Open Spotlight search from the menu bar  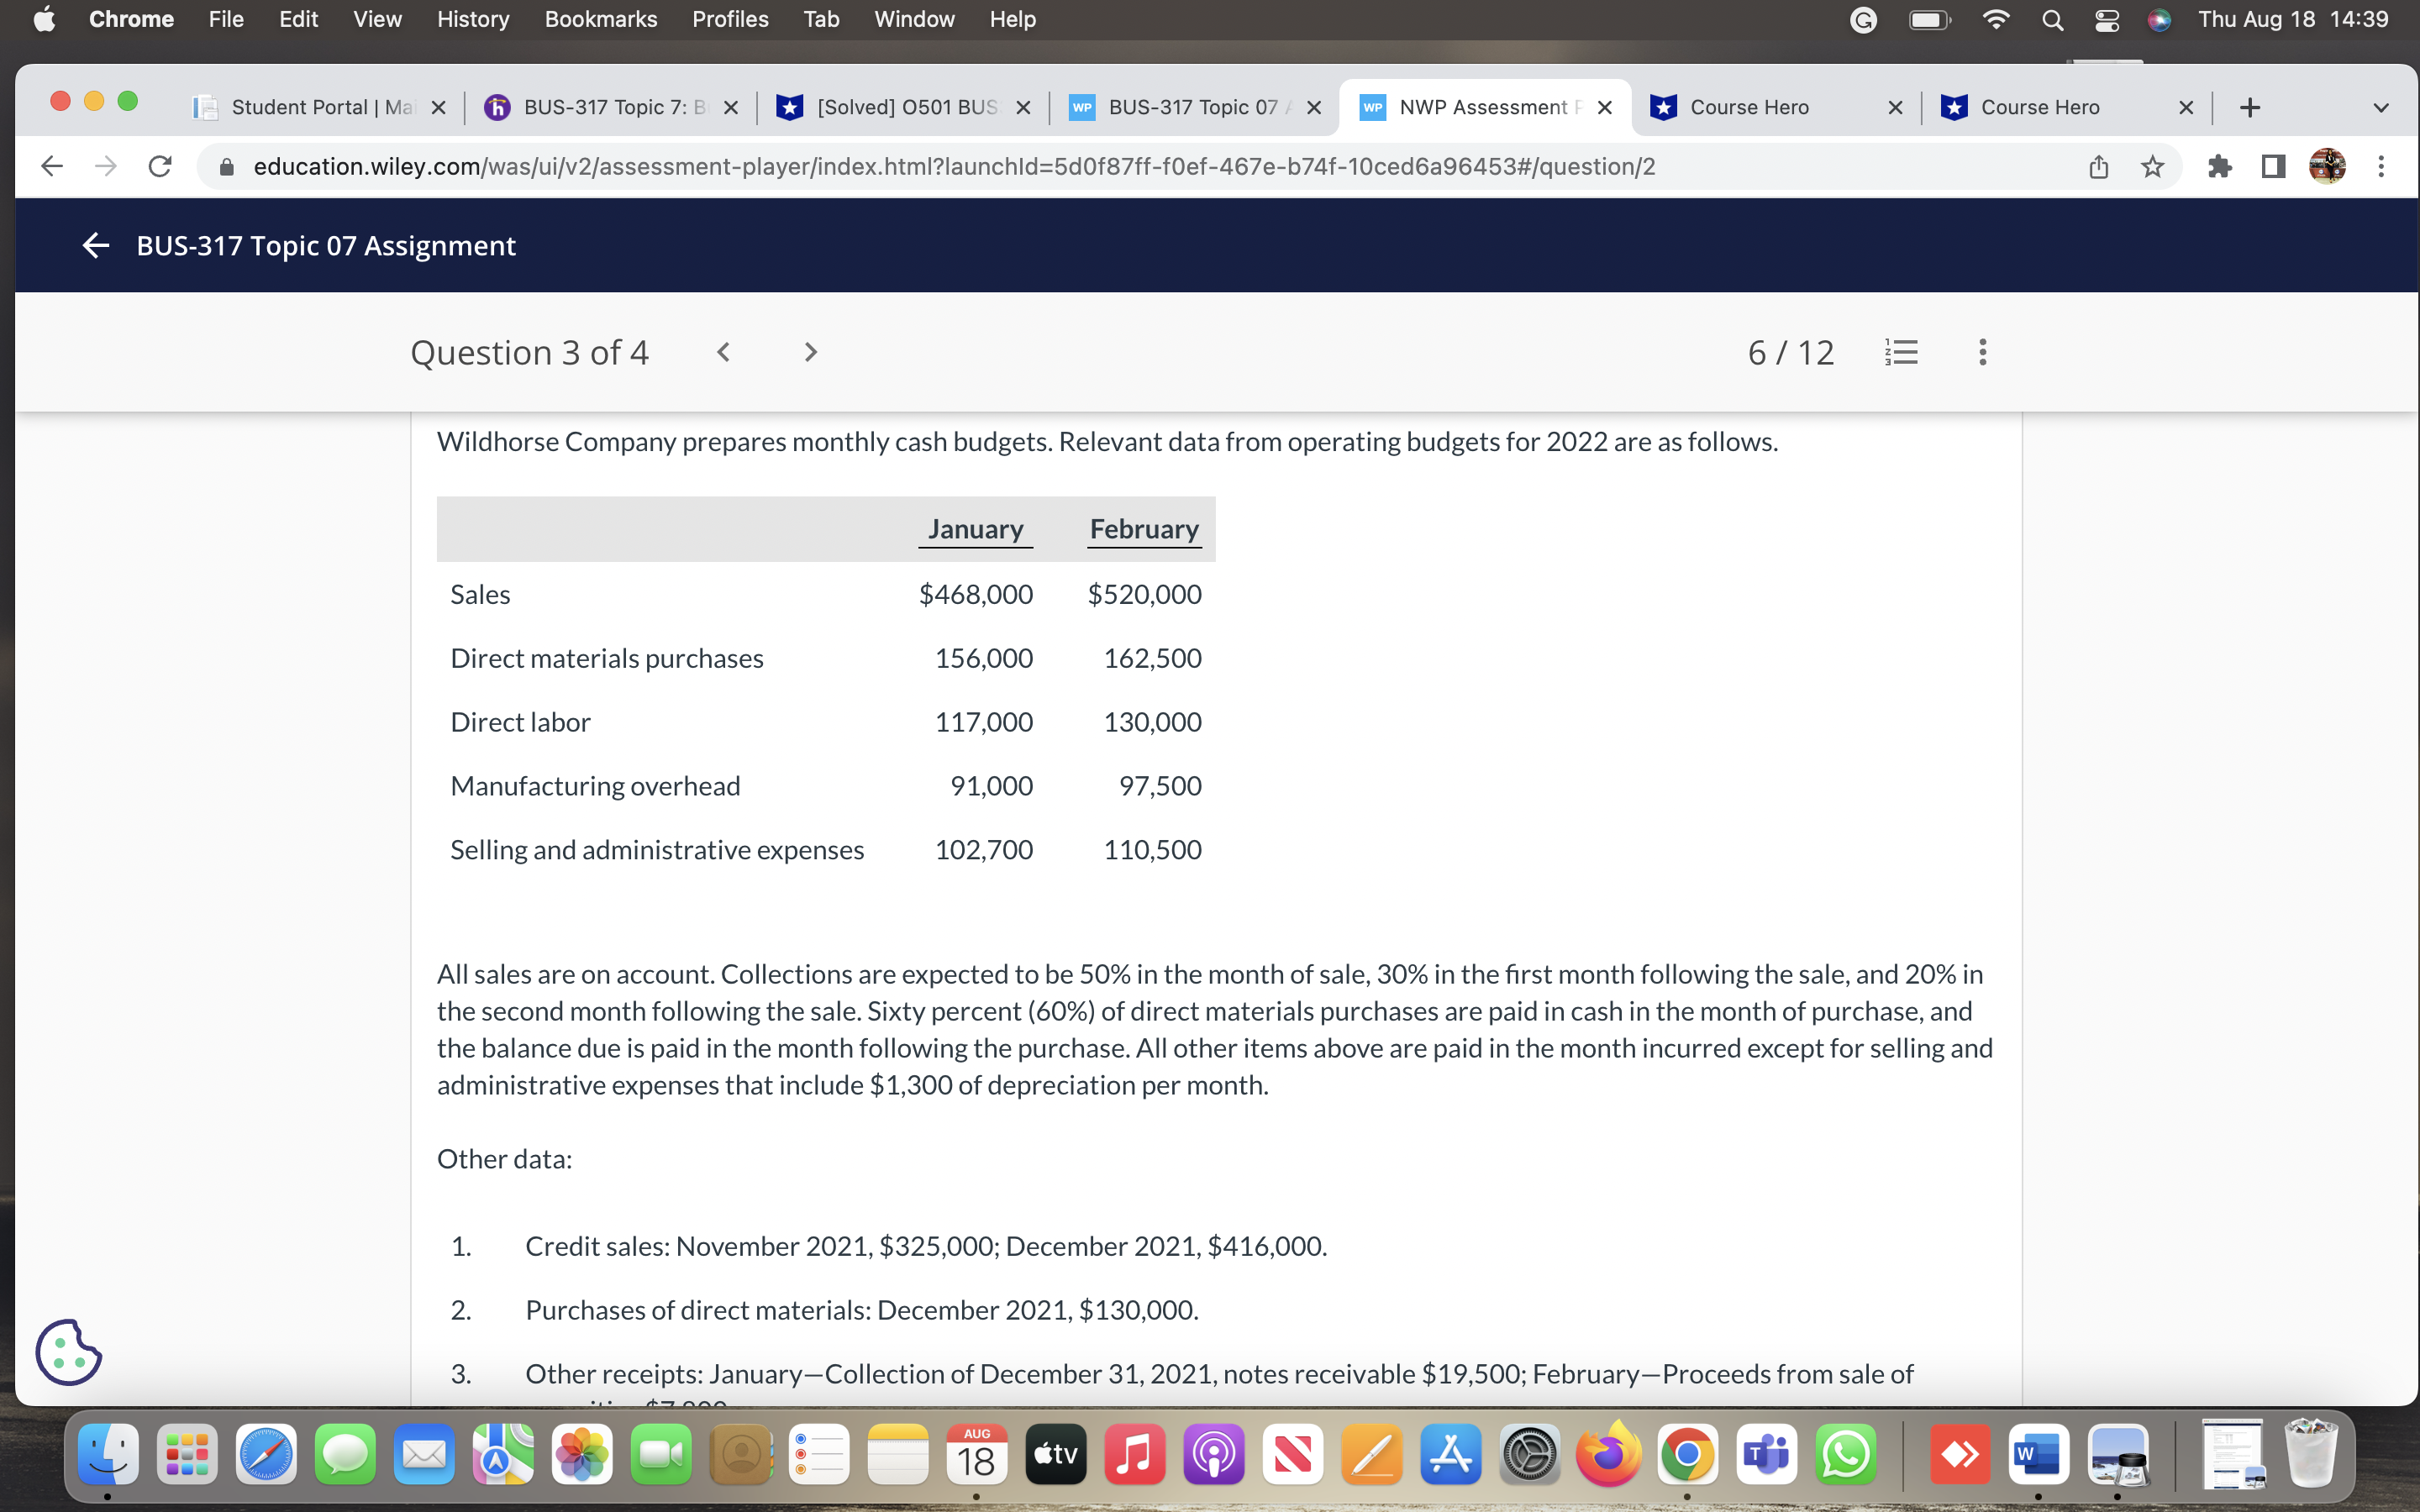coord(2052,19)
